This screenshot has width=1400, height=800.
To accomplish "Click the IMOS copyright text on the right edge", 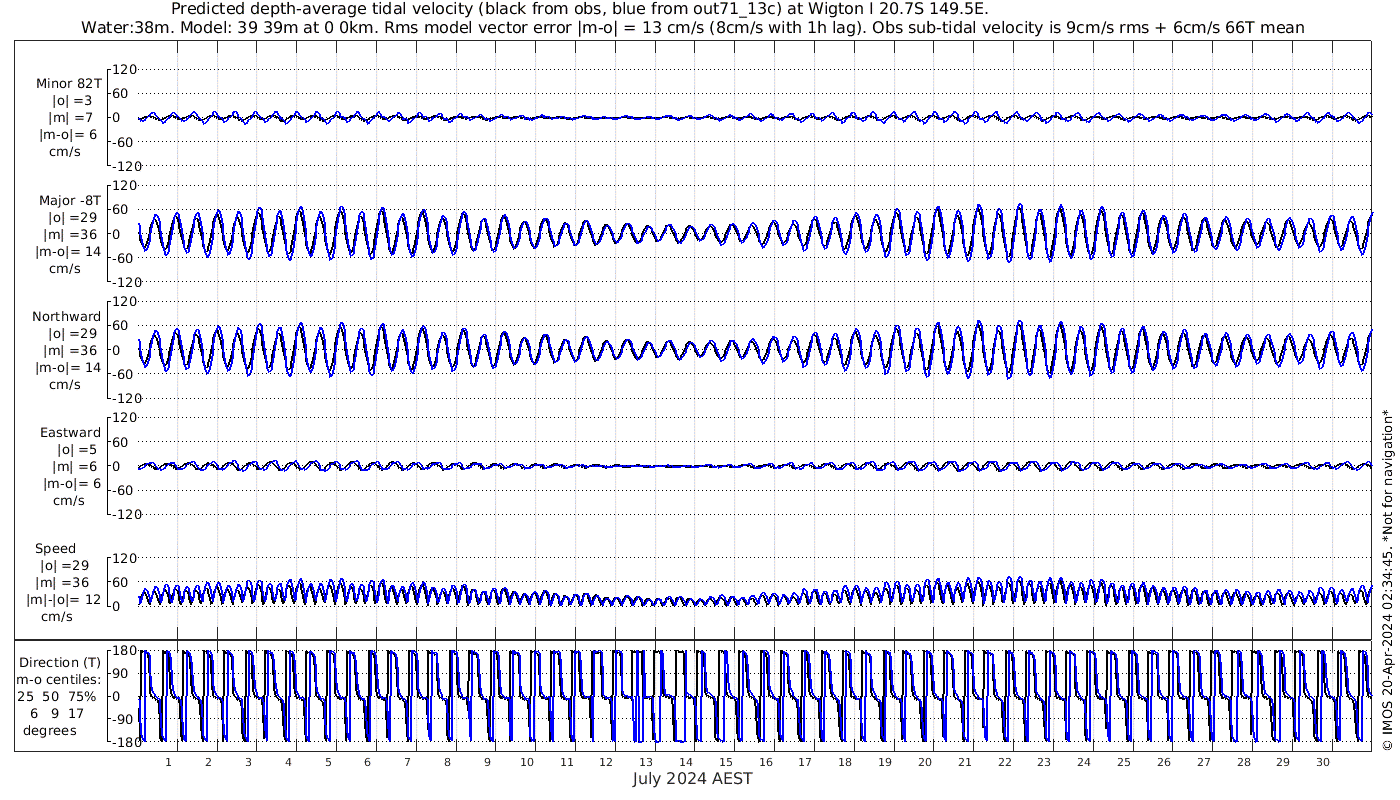I will click(x=1387, y=580).
